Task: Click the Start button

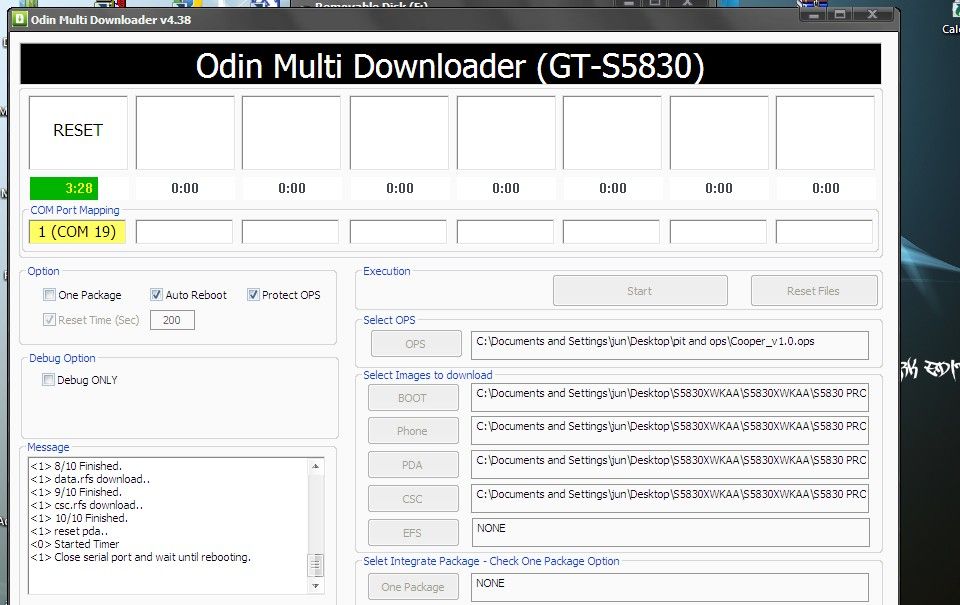Action: (640, 291)
